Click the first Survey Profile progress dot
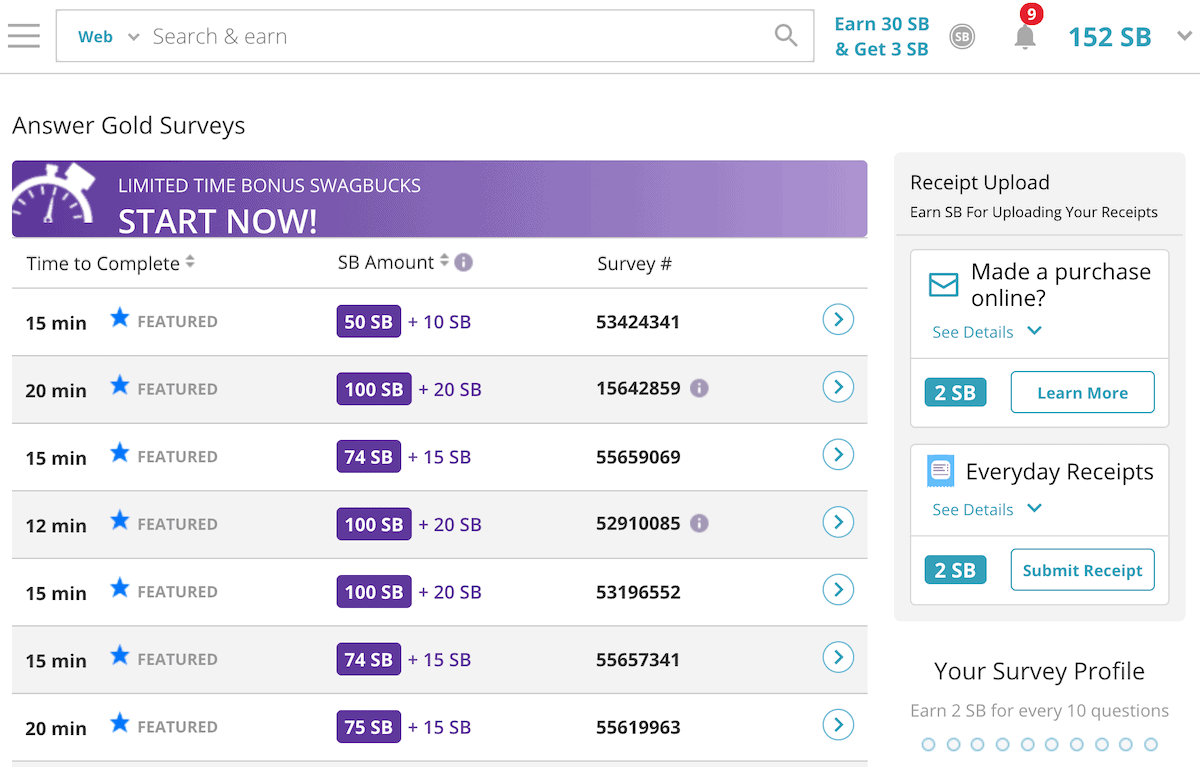Screen dimensions: 1200x767 pyautogui.click(x=928, y=744)
